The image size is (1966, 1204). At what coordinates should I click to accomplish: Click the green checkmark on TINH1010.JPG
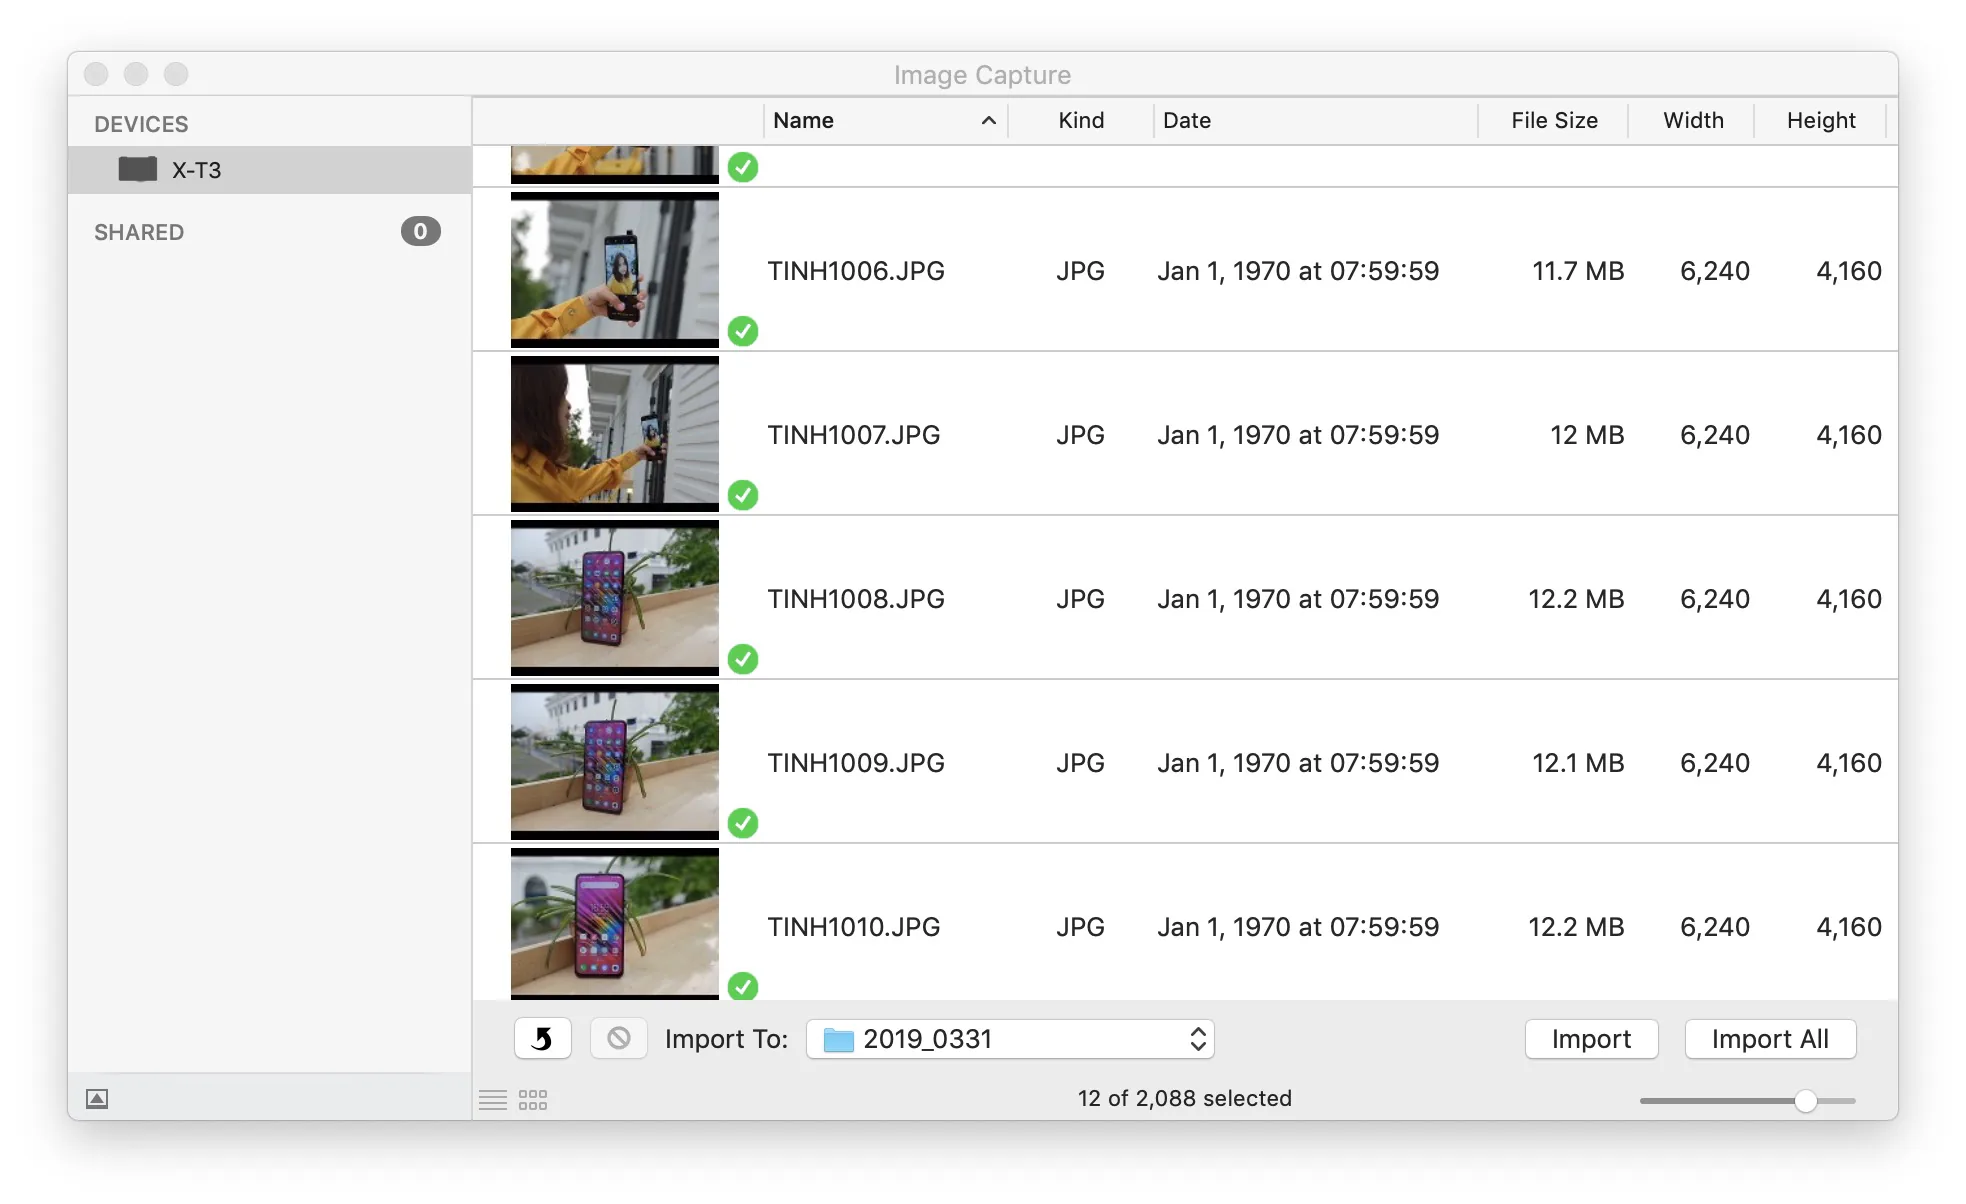(743, 986)
